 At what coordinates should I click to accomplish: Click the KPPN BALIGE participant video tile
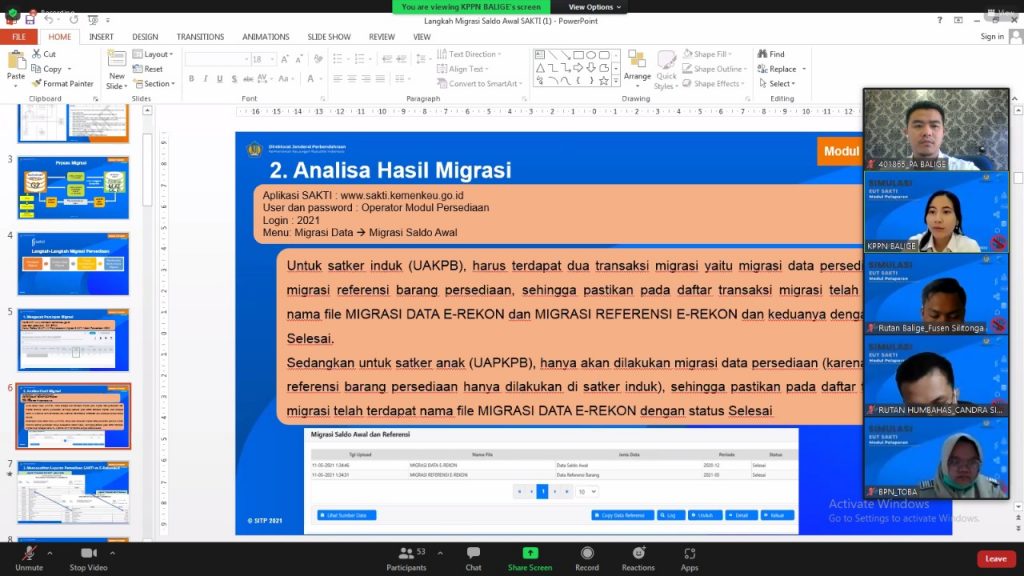[936, 212]
